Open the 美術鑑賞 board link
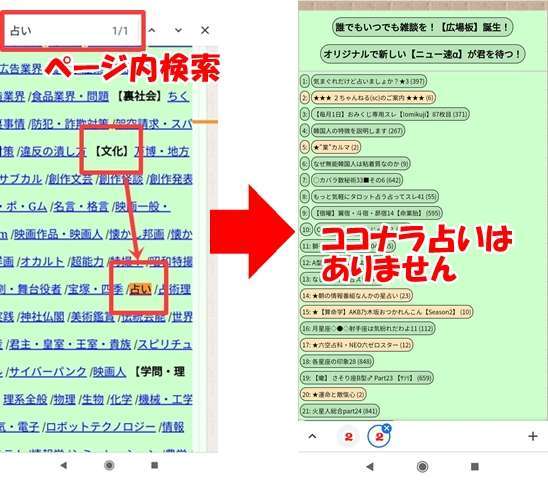The image size is (548, 480). click(x=93, y=317)
